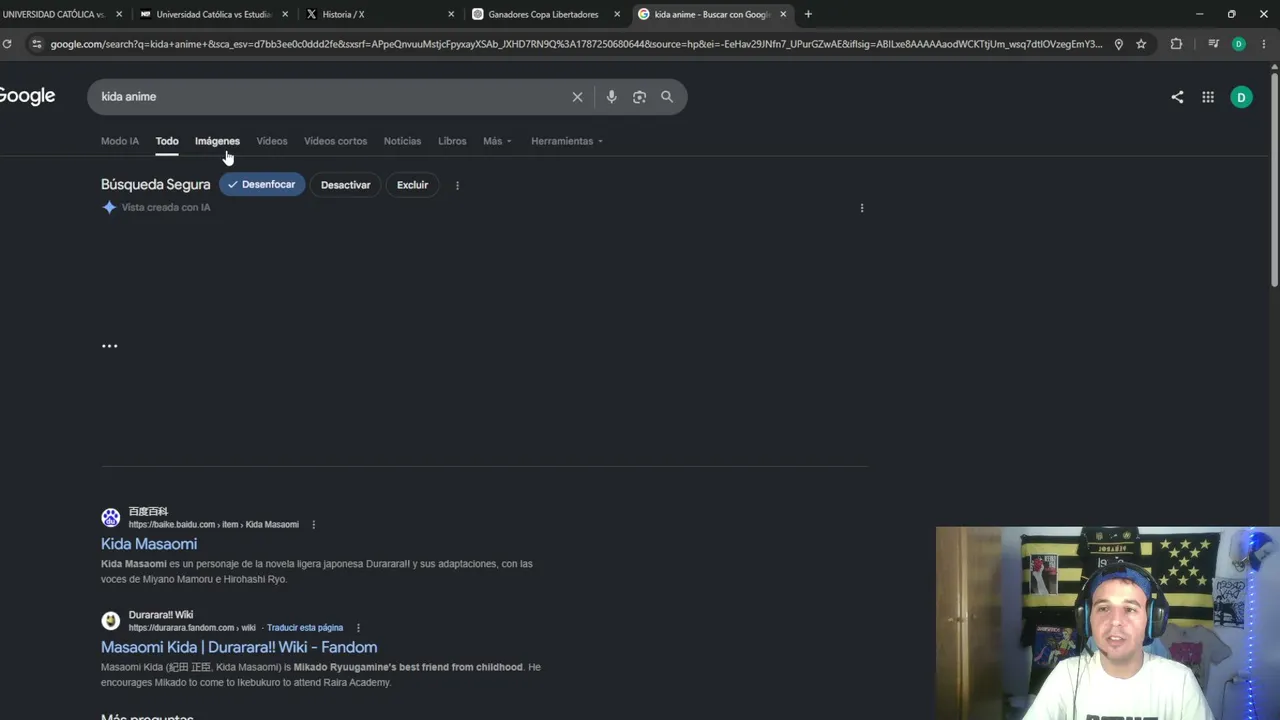Switch to Libros results tab

(x=452, y=141)
